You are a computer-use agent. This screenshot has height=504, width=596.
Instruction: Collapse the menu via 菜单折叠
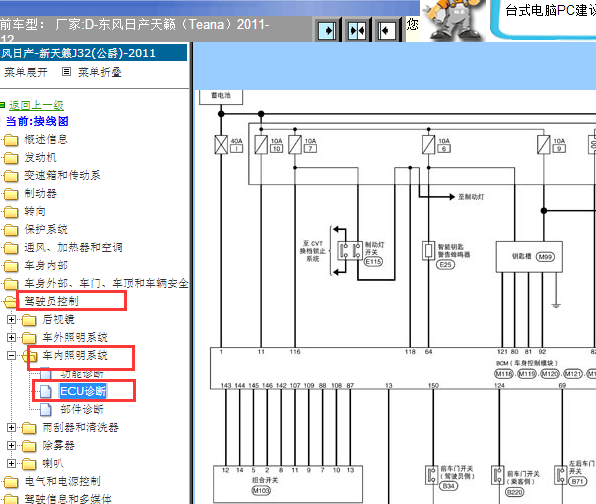click(x=100, y=72)
